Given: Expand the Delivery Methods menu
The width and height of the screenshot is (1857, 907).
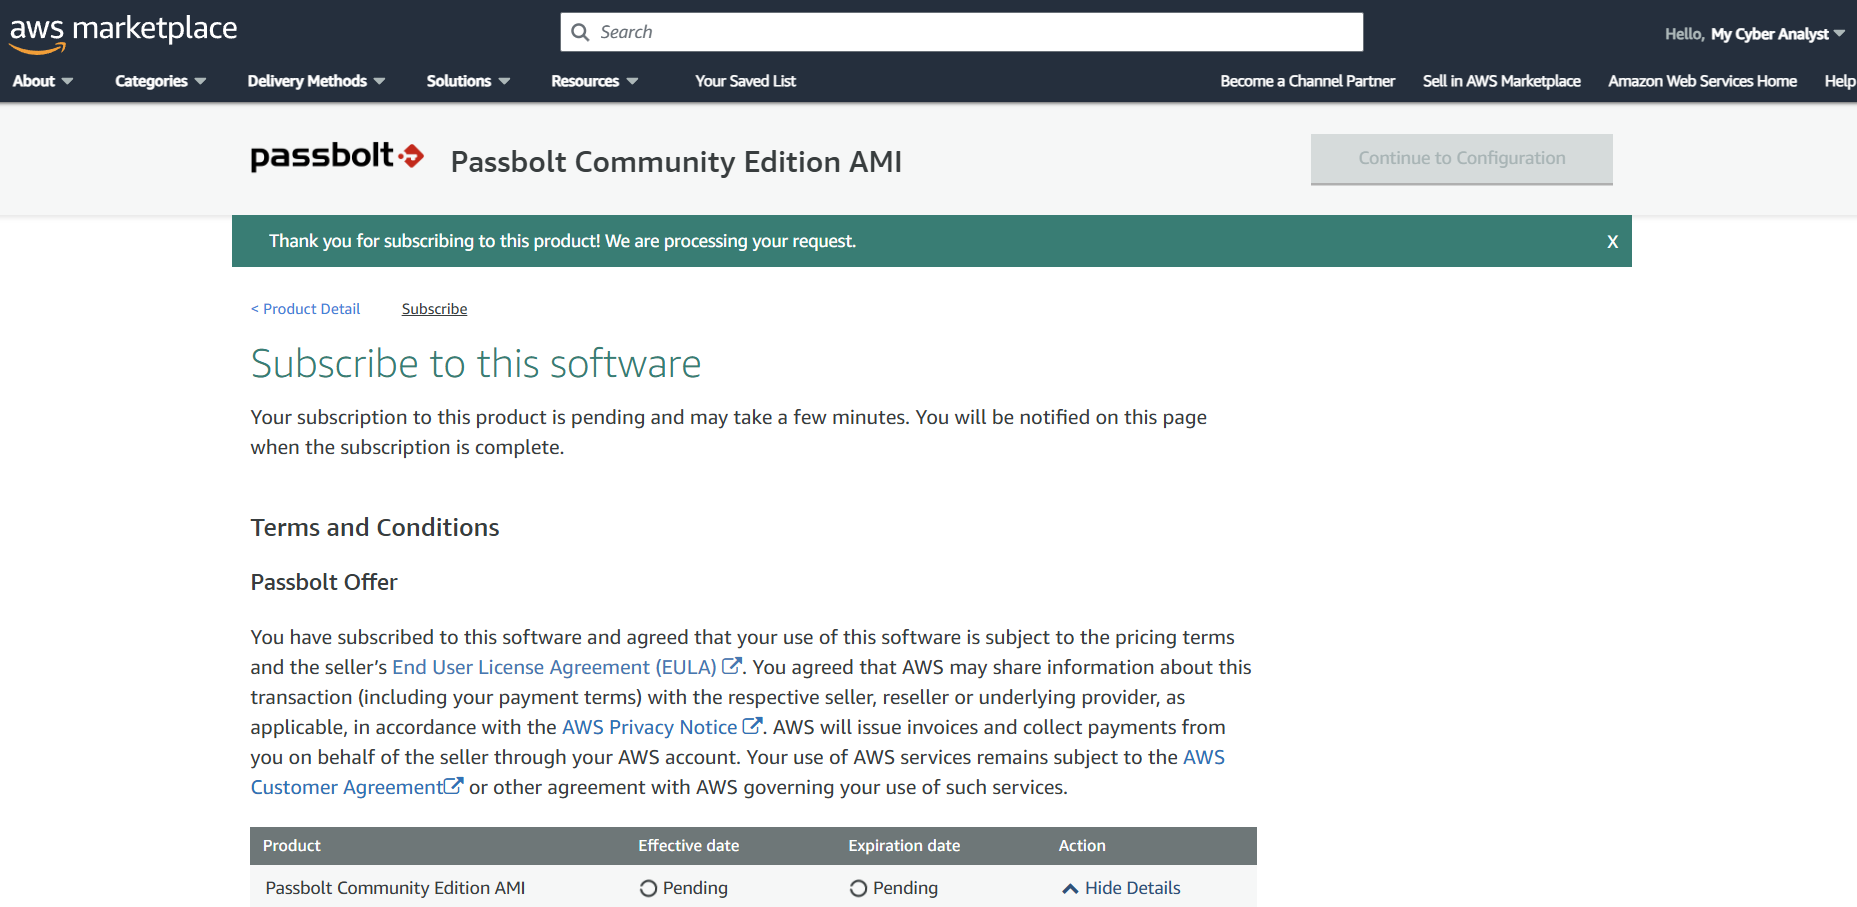Looking at the screenshot, I should 316,81.
